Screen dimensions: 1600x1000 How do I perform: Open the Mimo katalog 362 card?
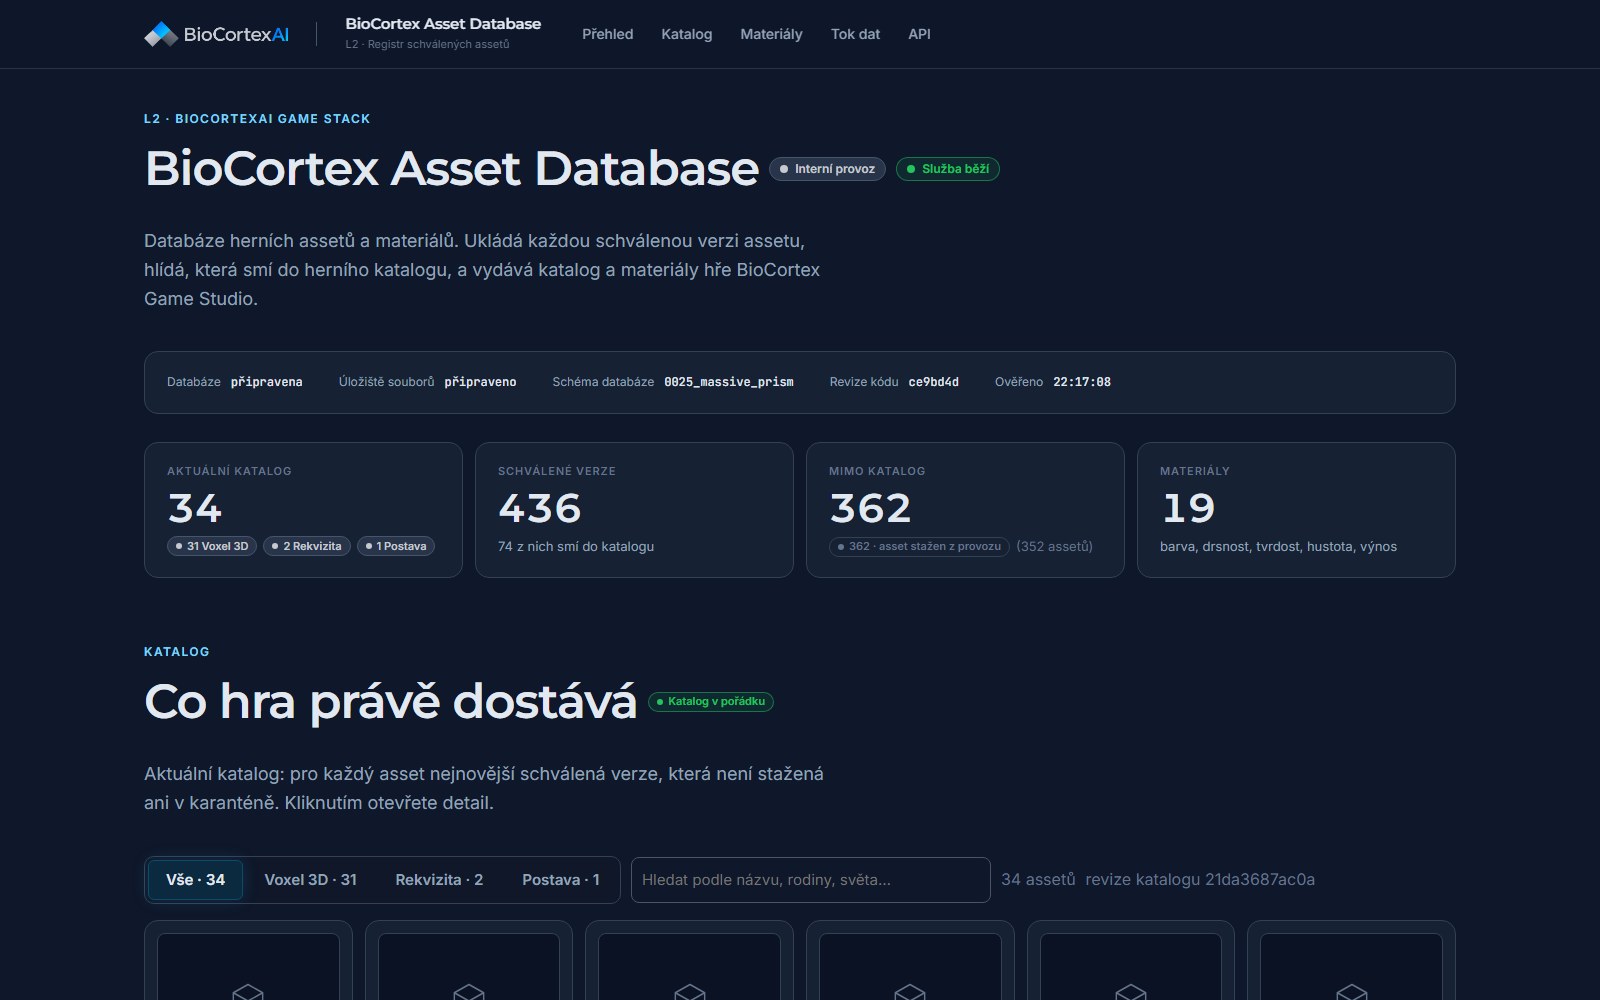pyautogui.click(x=965, y=510)
